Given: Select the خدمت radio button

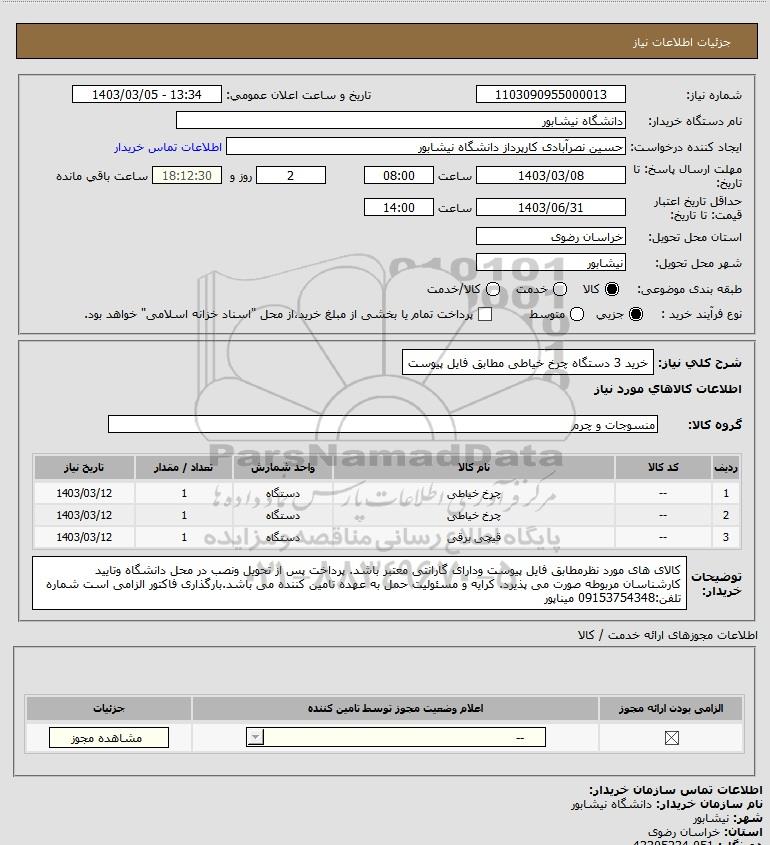Looking at the screenshot, I should (x=560, y=289).
